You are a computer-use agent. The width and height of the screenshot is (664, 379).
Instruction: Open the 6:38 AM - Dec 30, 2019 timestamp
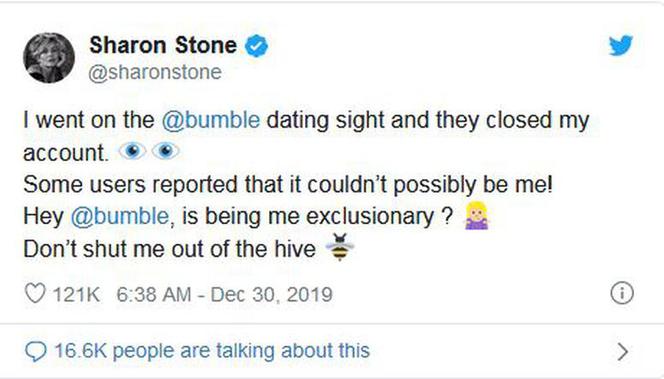click(x=224, y=294)
